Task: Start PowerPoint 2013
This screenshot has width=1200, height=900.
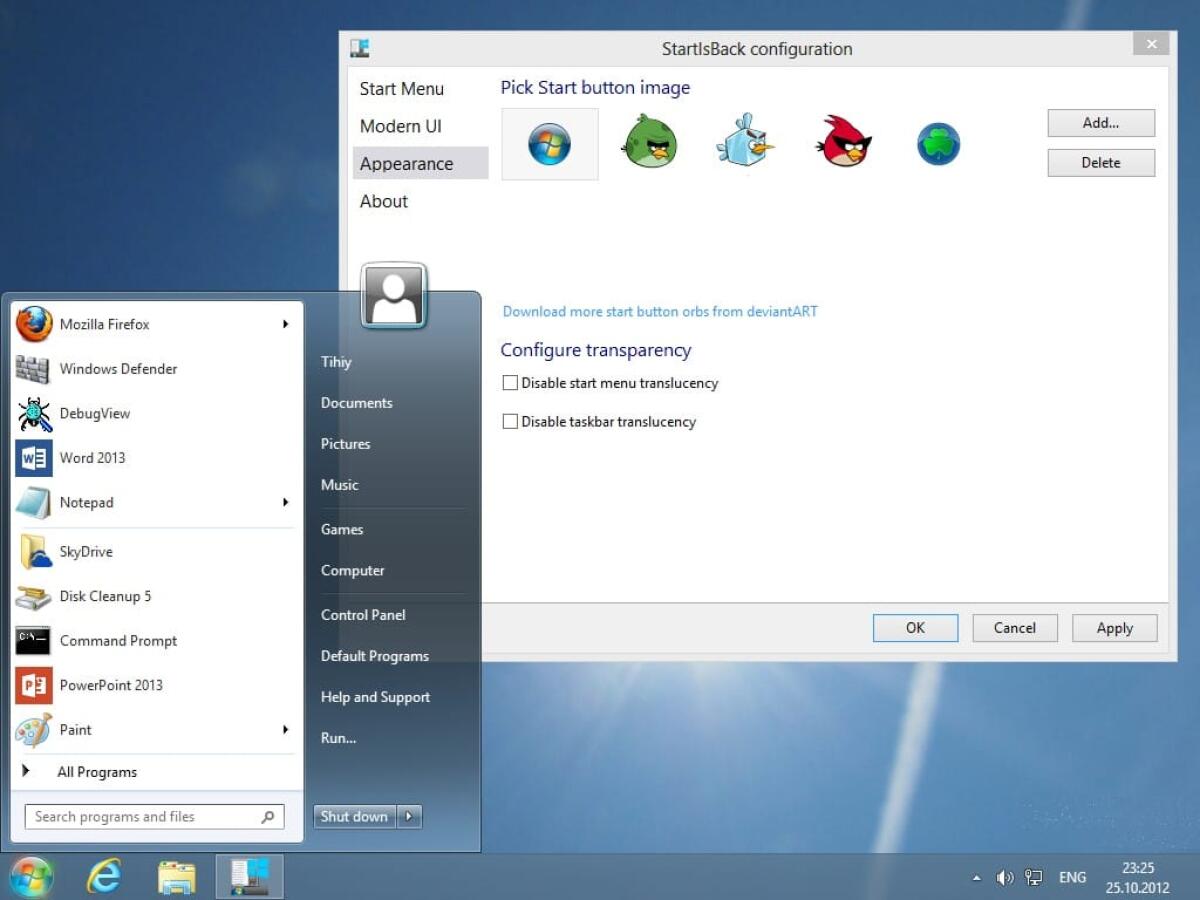Action: click(112, 685)
